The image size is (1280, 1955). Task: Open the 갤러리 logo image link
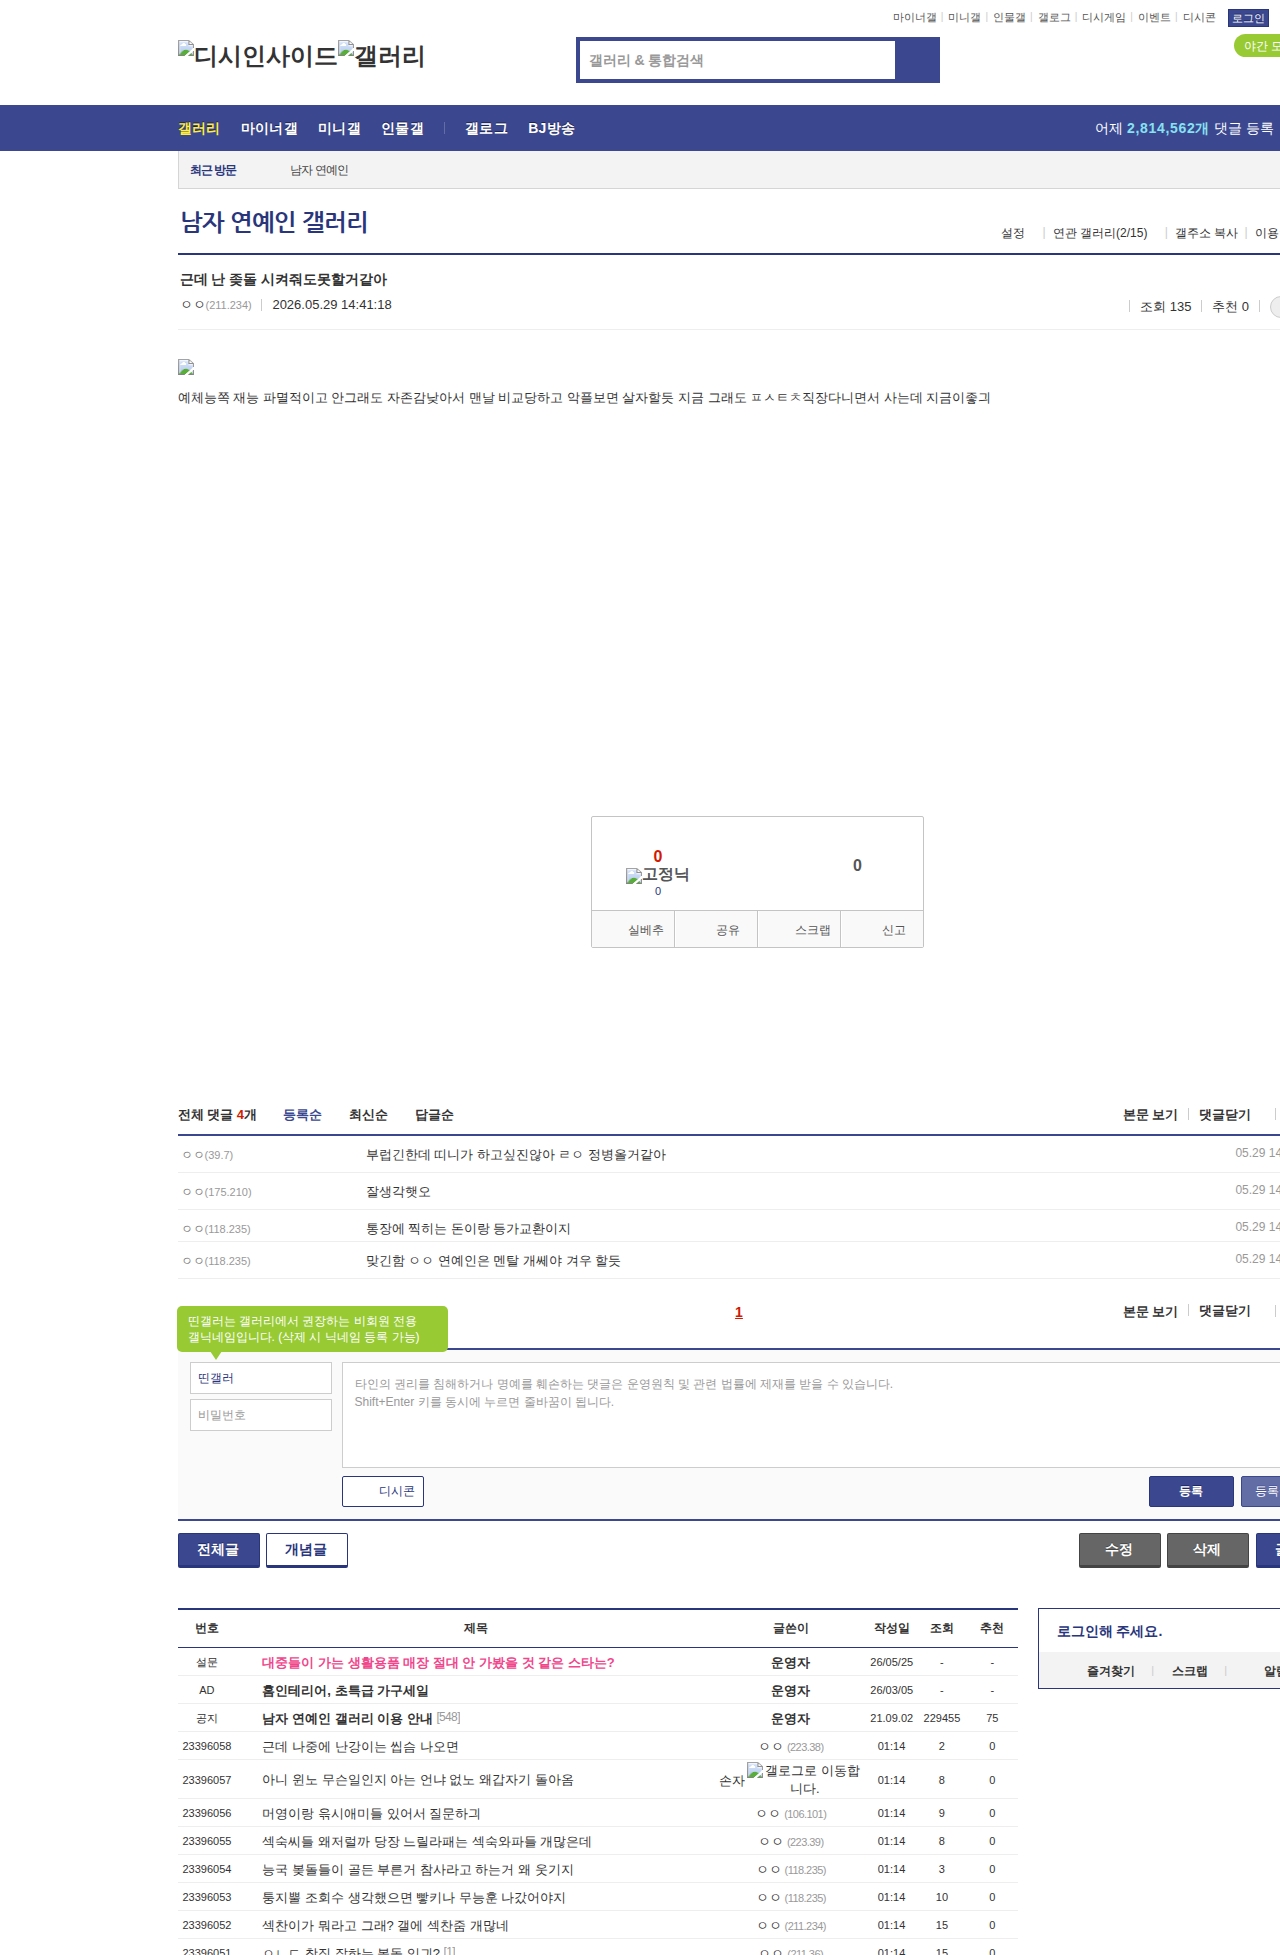point(381,55)
